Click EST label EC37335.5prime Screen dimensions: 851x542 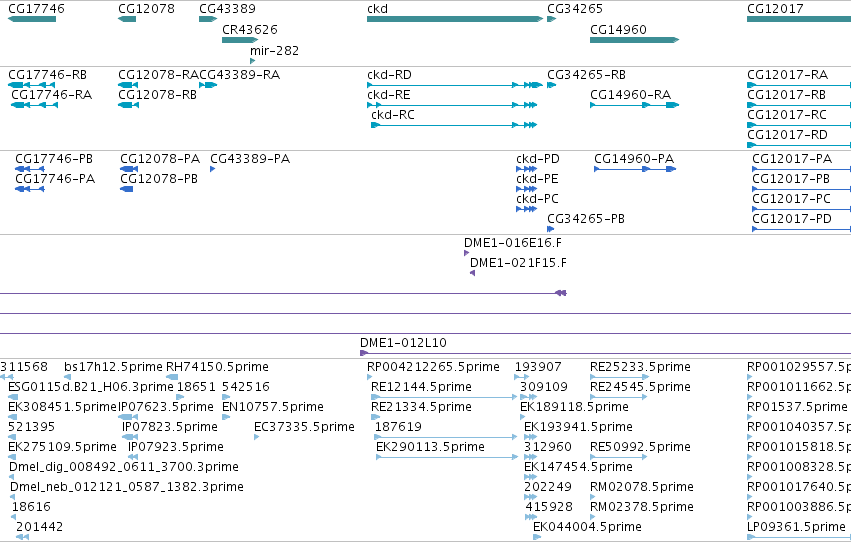pyautogui.click(x=304, y=427)
